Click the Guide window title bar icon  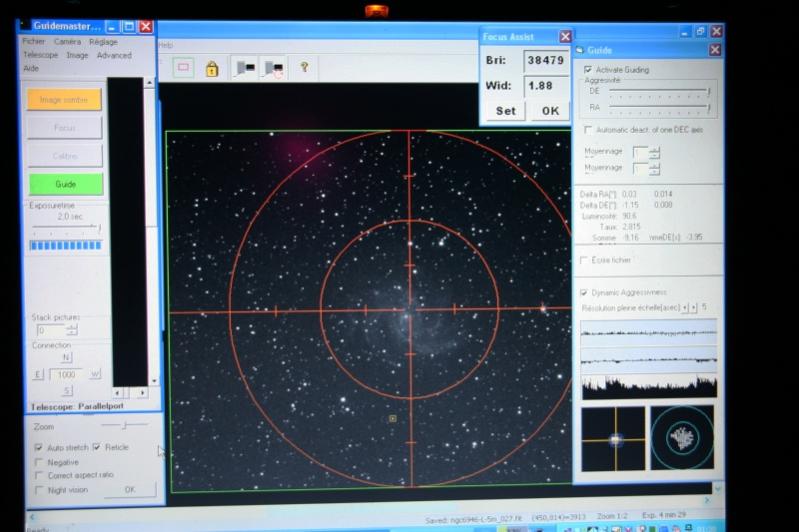pos(580,50)
